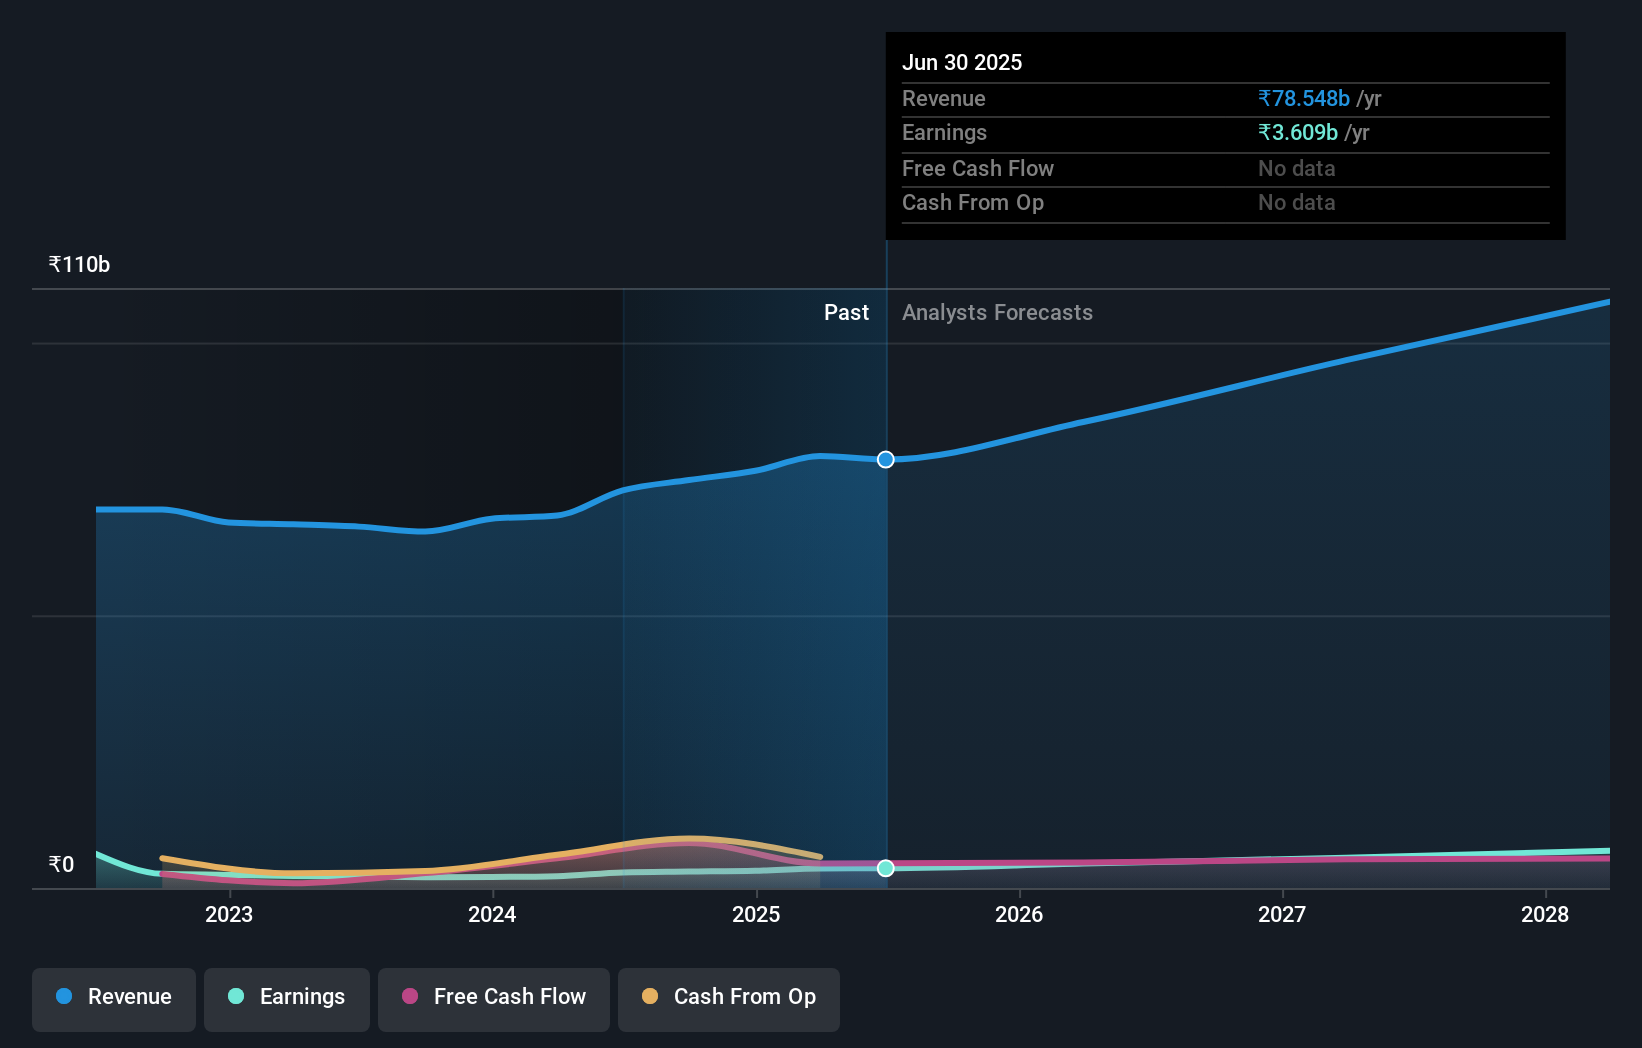Click the ₹3.609b earnings value
The width and height of the screenshot is (1642, 1048).
pyautogui.click(x=1298, y=133)
